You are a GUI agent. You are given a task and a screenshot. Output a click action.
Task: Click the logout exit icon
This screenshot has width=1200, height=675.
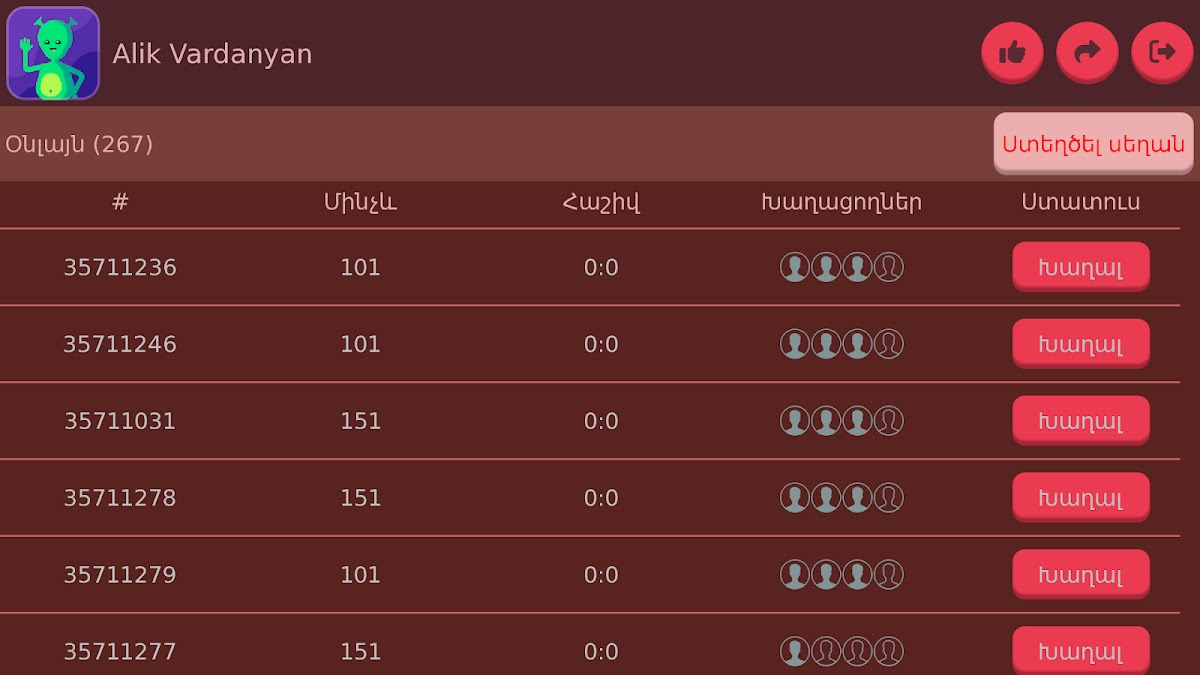click(1162, 52)
